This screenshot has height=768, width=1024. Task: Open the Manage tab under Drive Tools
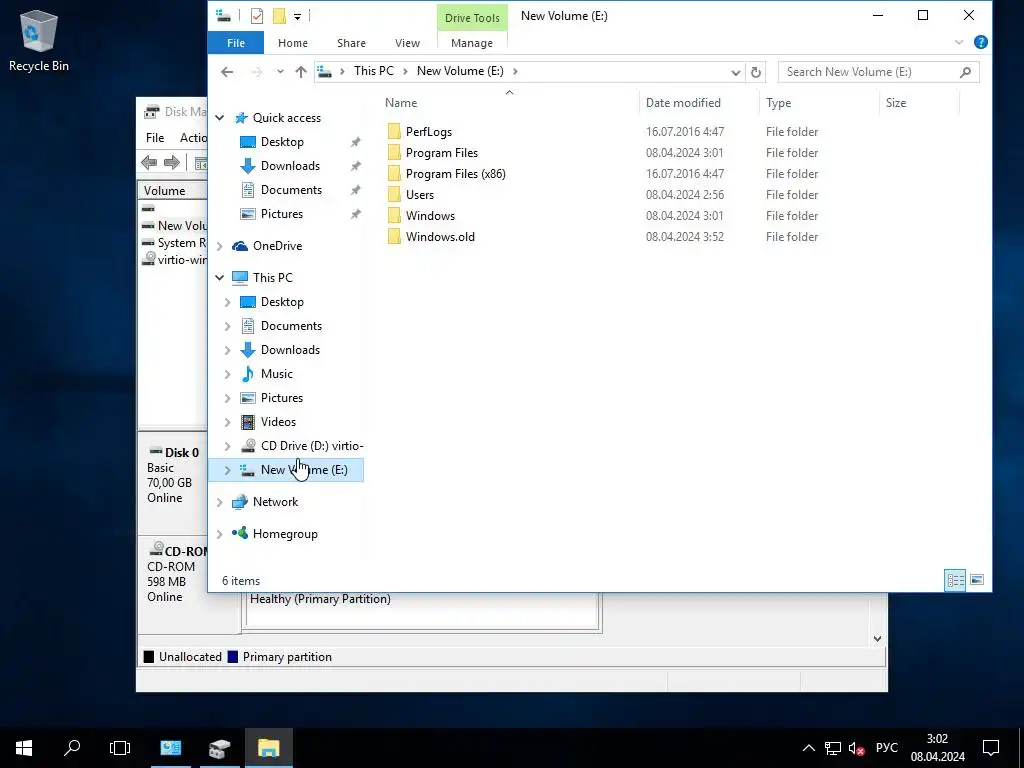coord(472,43)
